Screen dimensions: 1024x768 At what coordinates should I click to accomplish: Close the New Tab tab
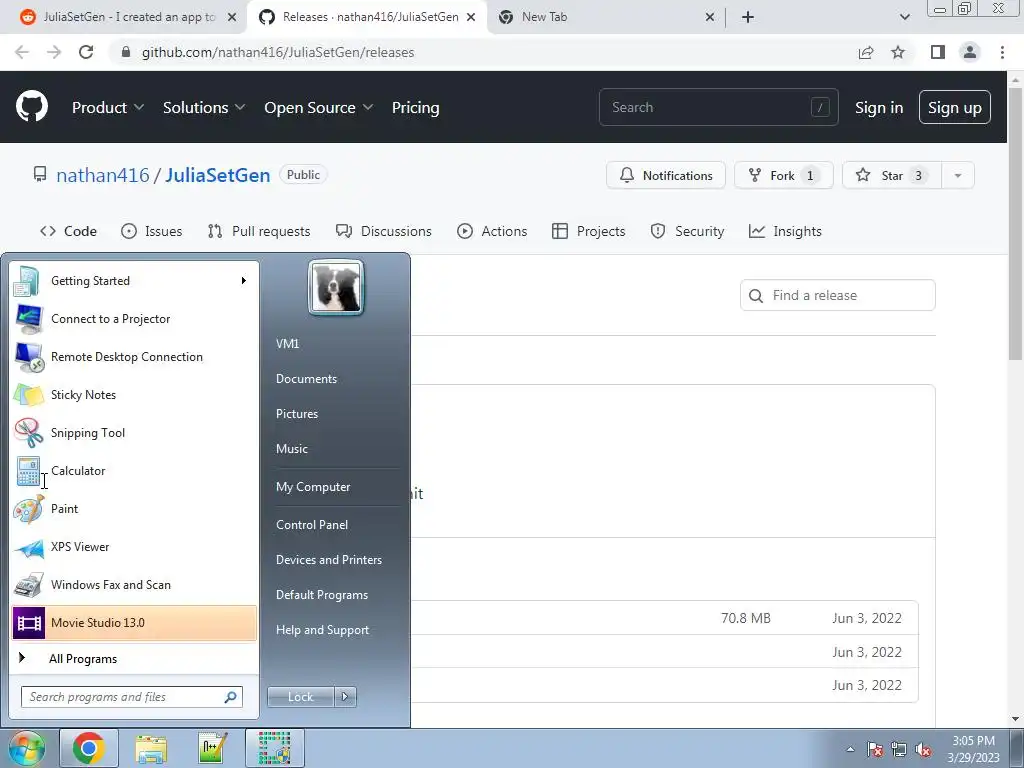(x=710, y=17)
